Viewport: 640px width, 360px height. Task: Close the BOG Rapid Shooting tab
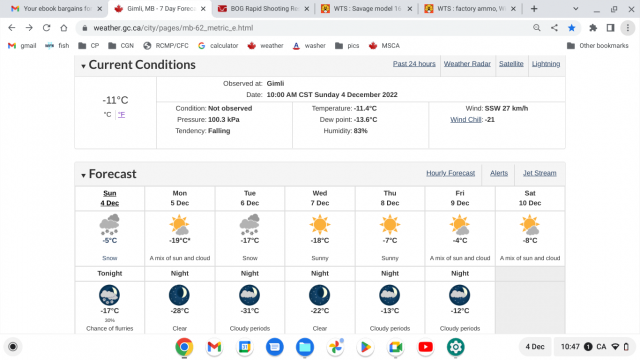[x=307, y=9]
